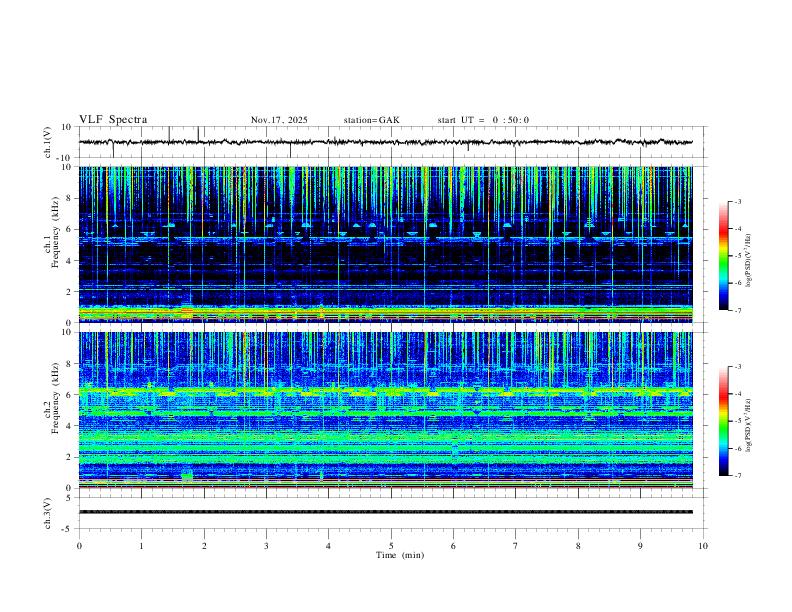Click the 'start UT = 0 :50: 0' text

pyautogui.click(x=483, y=120)
